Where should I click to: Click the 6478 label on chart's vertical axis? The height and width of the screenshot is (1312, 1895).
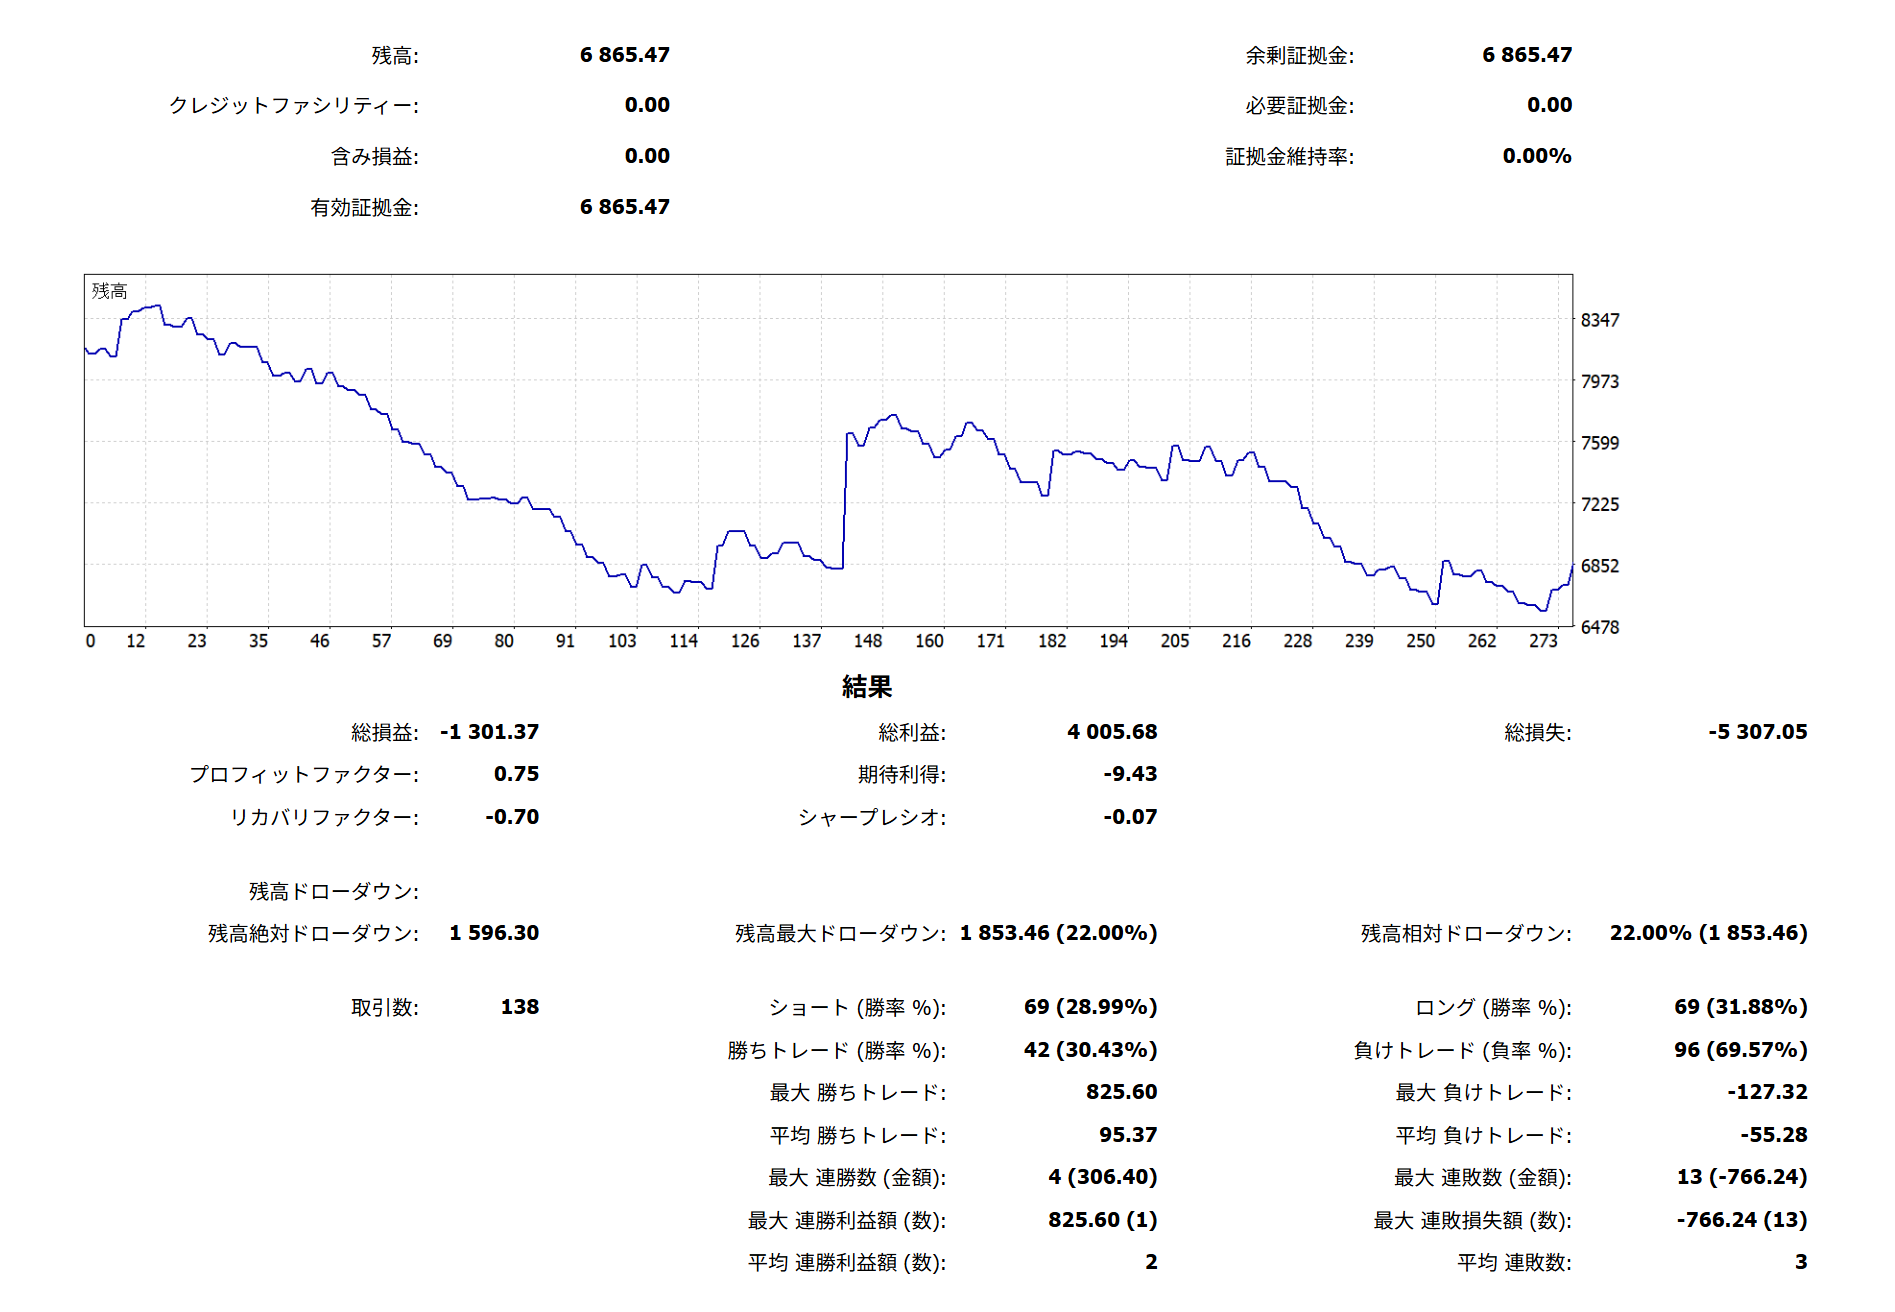point(1599,627)
